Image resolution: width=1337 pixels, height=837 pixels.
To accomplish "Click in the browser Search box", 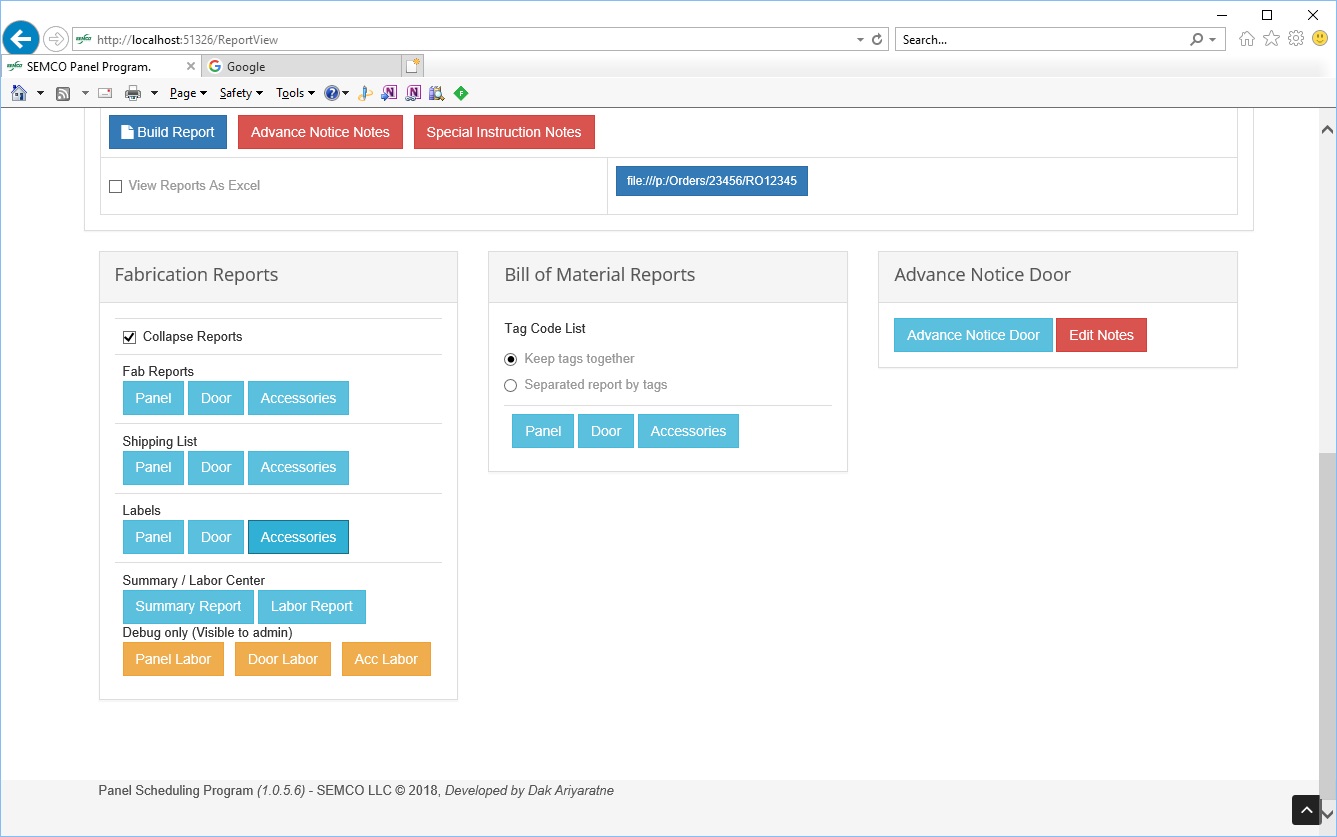I will pyautogui.click(x=1040, y=40).
